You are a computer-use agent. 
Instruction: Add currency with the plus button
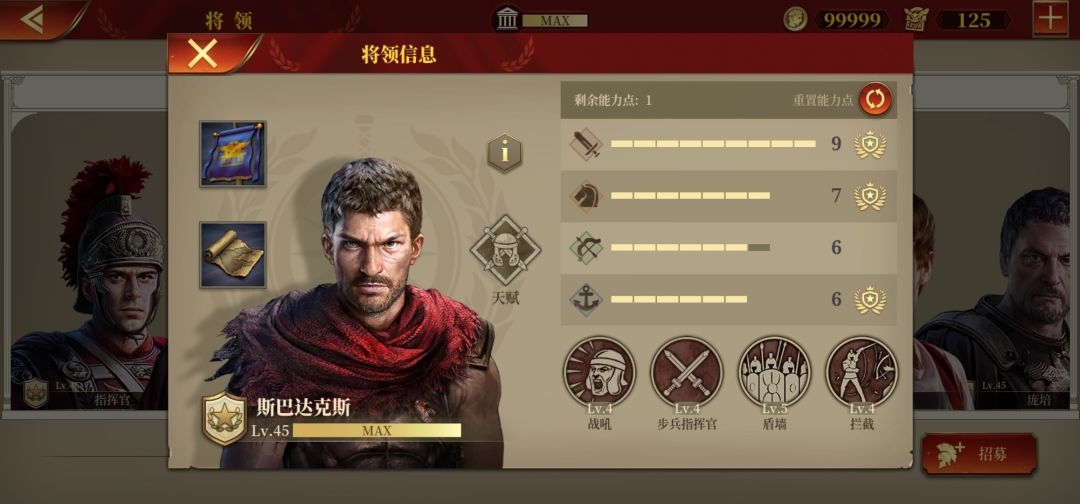(1050, 19)
